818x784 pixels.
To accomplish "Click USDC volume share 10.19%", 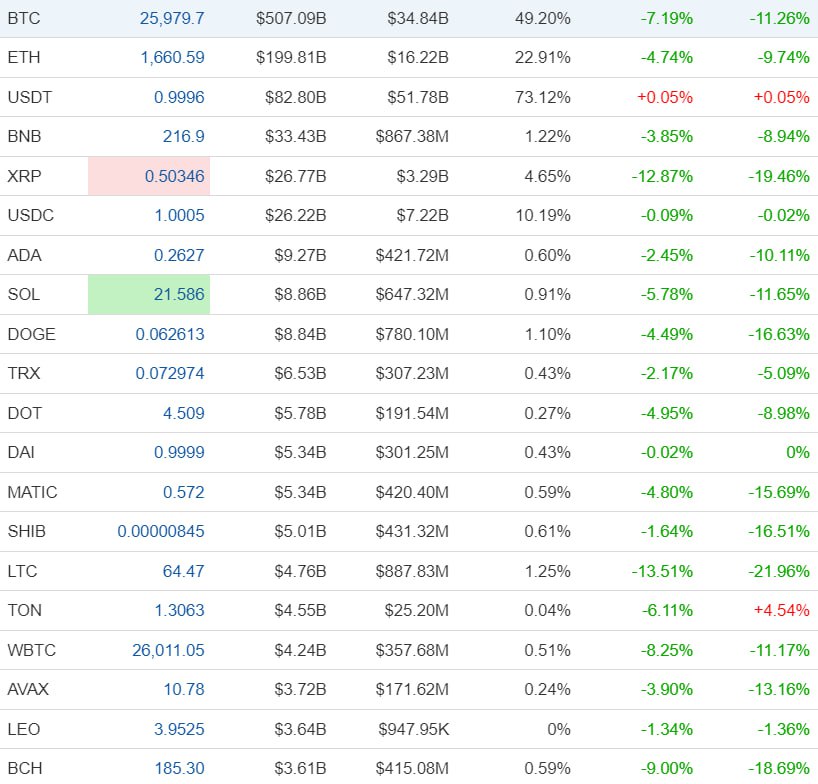I will pos(543,215).
